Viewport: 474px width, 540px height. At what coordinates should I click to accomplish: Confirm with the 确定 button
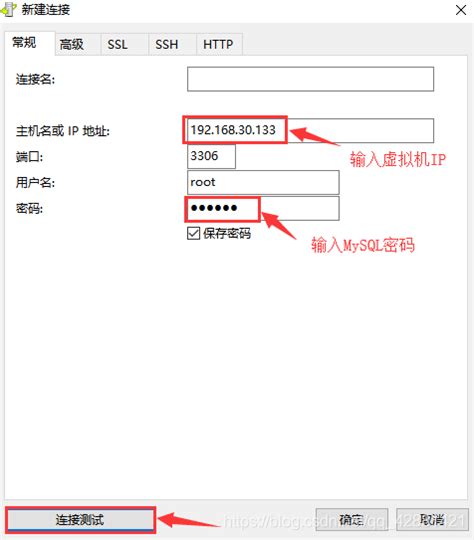point(352,520)
